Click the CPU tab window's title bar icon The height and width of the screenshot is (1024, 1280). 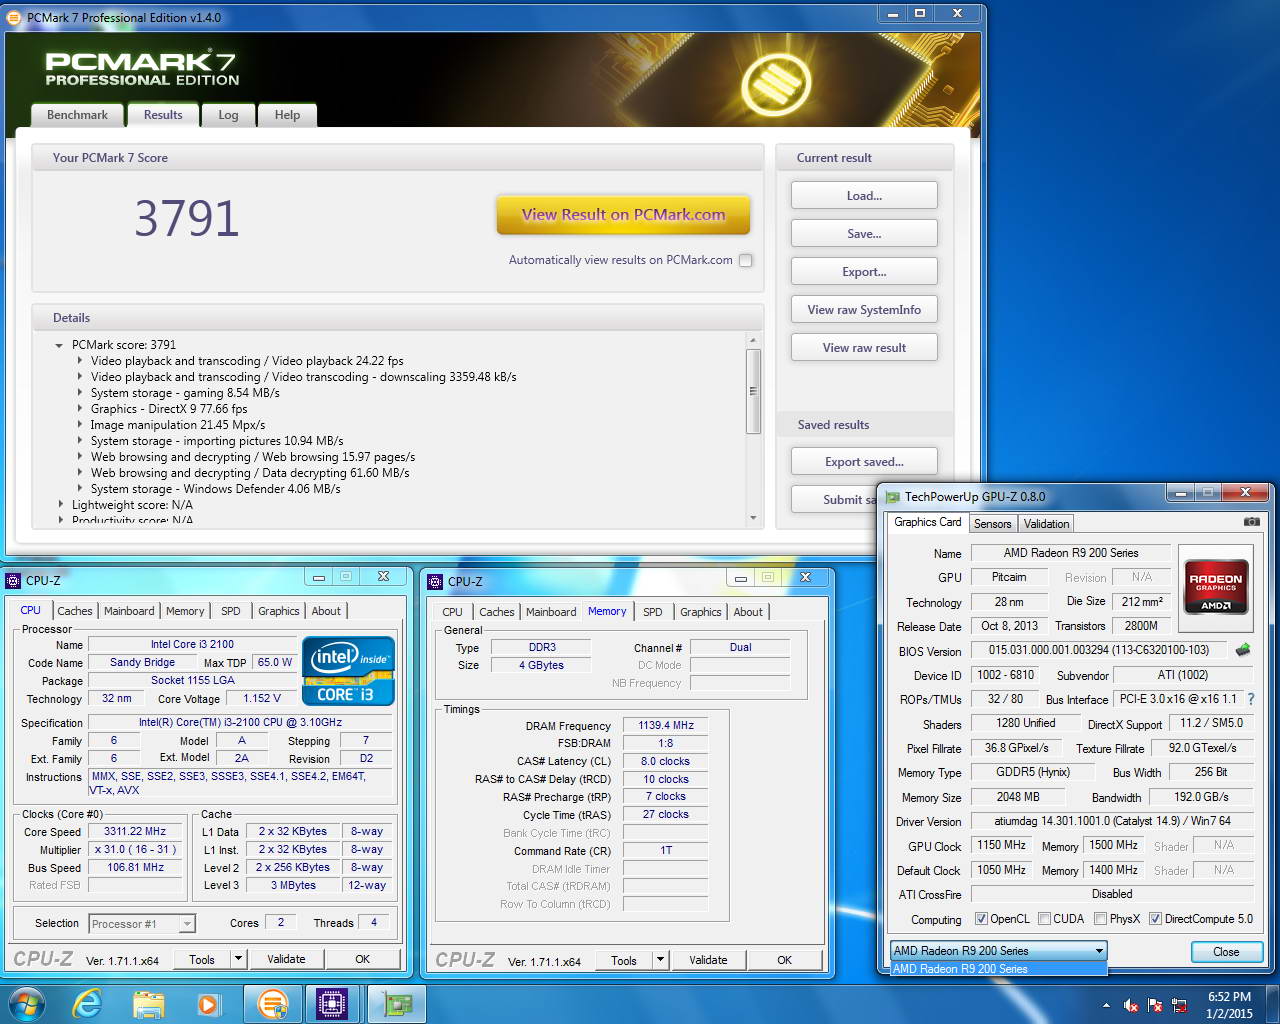(14, 580)
